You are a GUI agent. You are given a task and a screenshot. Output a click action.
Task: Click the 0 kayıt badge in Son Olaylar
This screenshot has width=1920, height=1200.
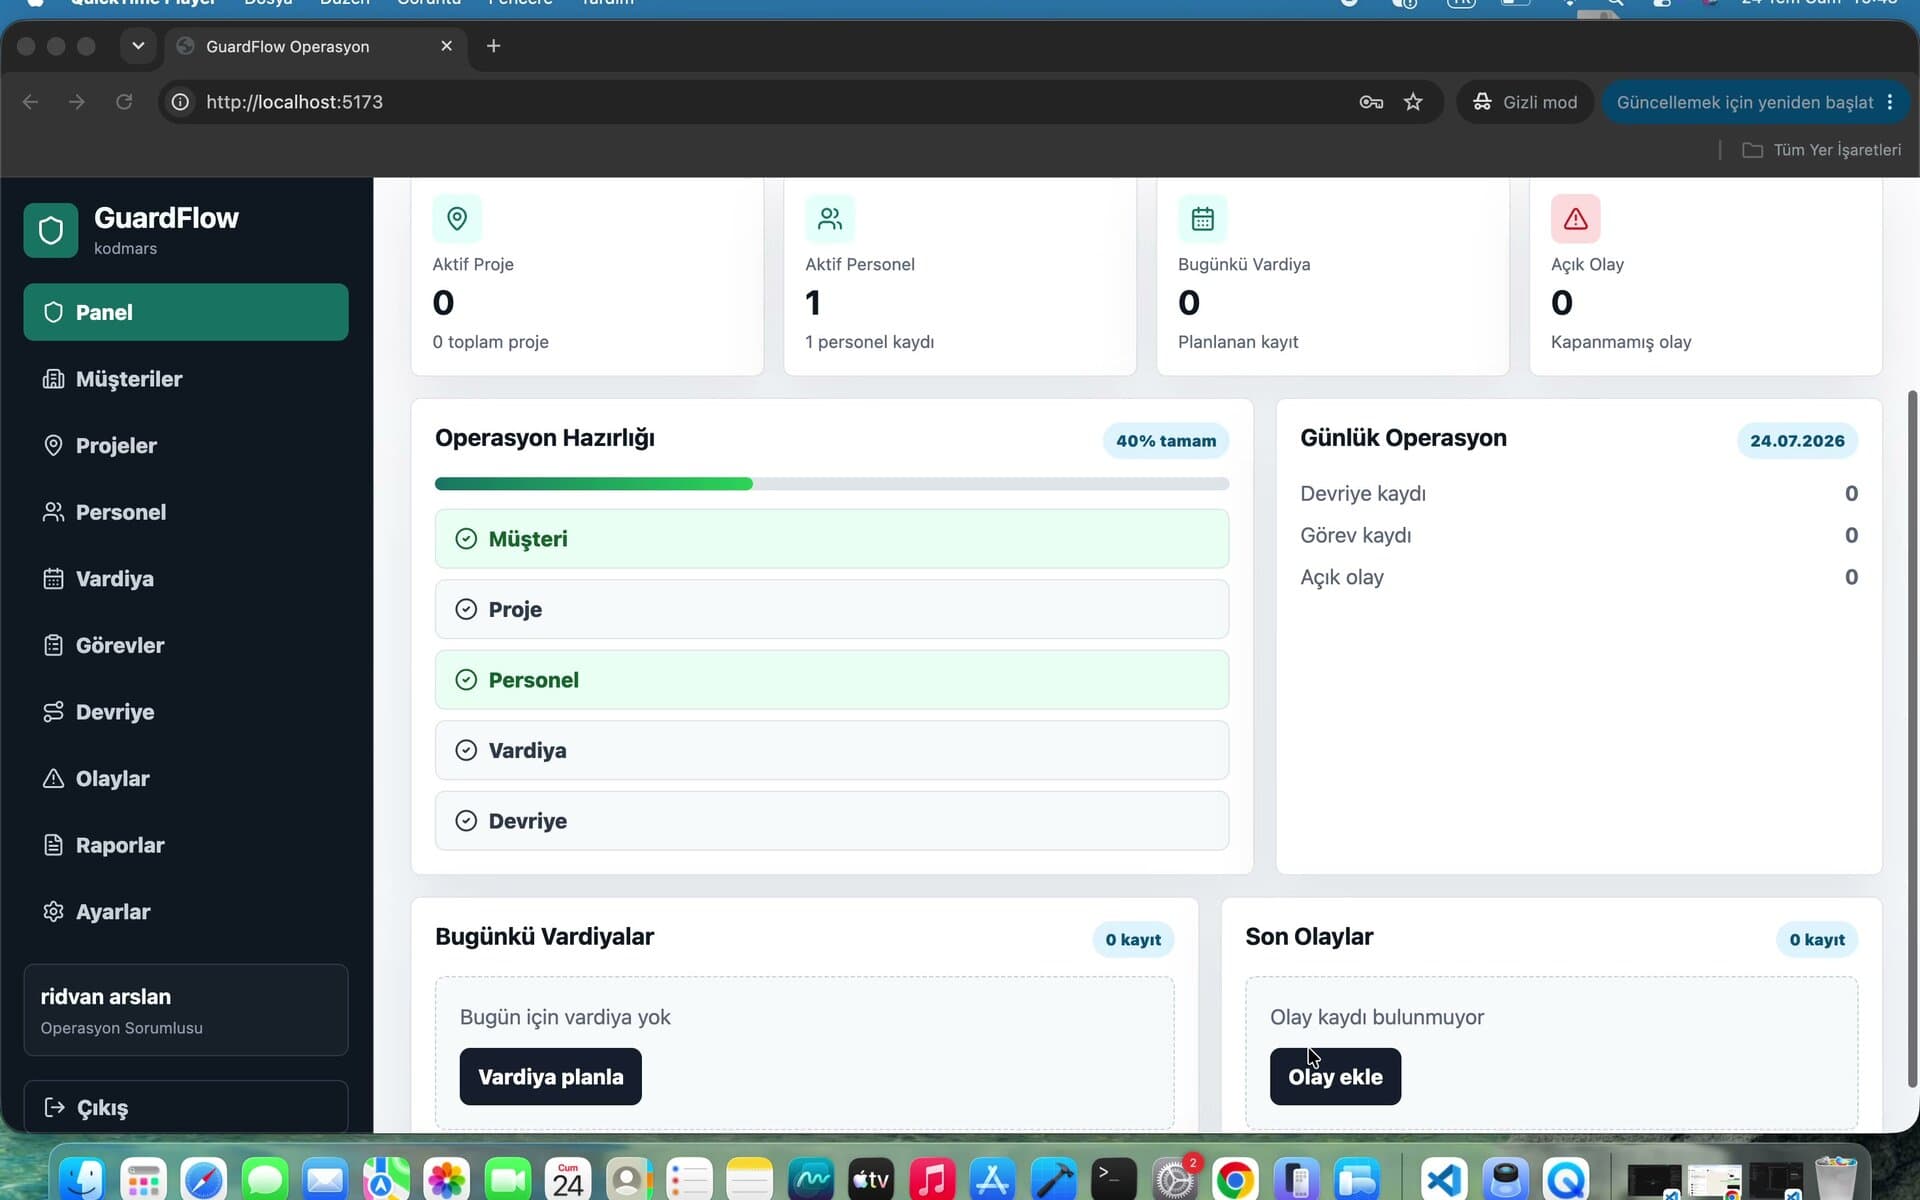point(1817,940)
